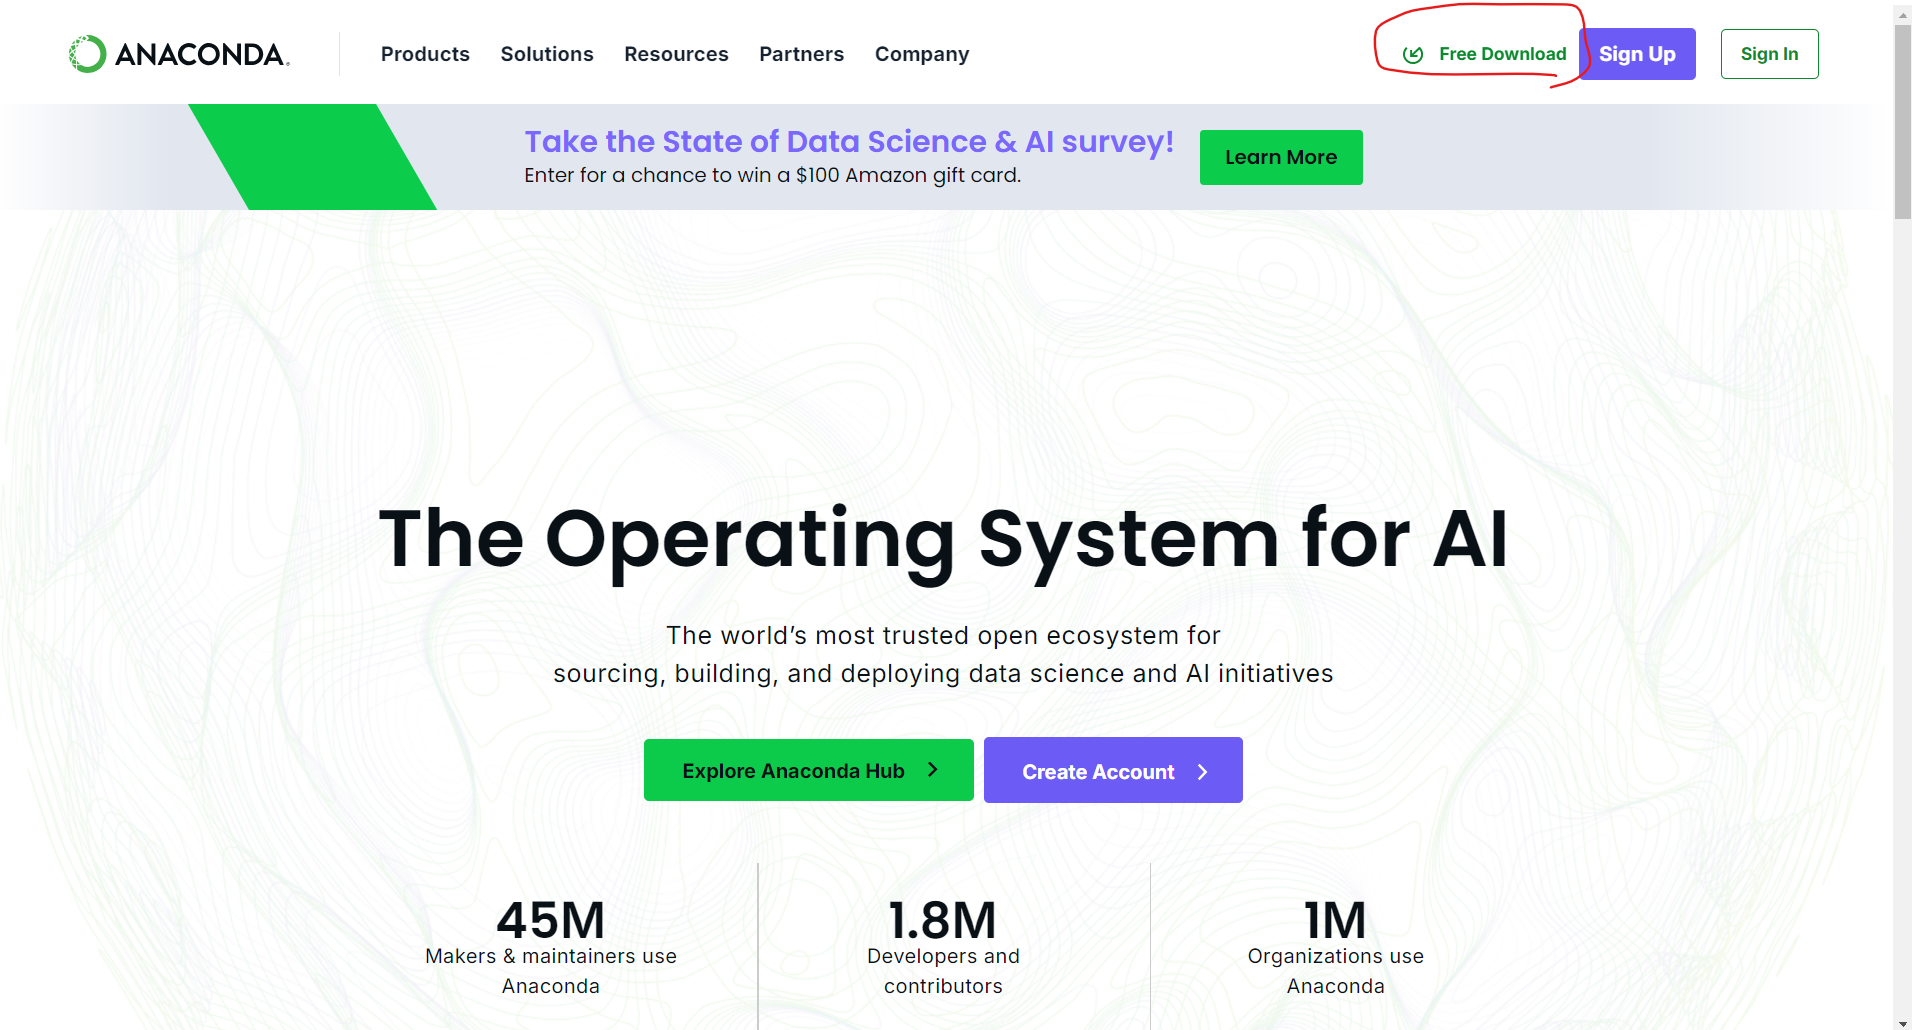The height and width of the screenshot is (1030, 1912).
Task: Click the chevron on Explore Anaconda Hub
Action: pyautogui.click(x=933, y=769)
